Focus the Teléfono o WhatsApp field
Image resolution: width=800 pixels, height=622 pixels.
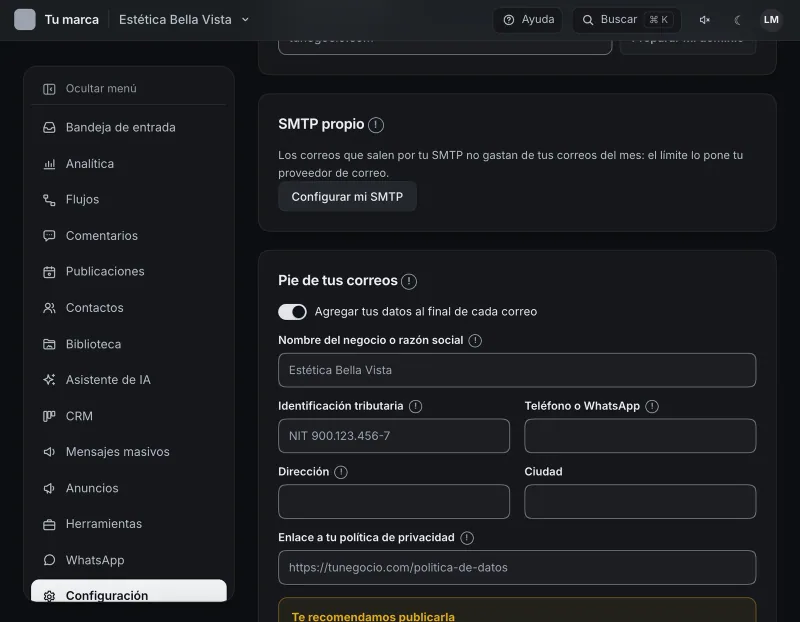point(640,436)
